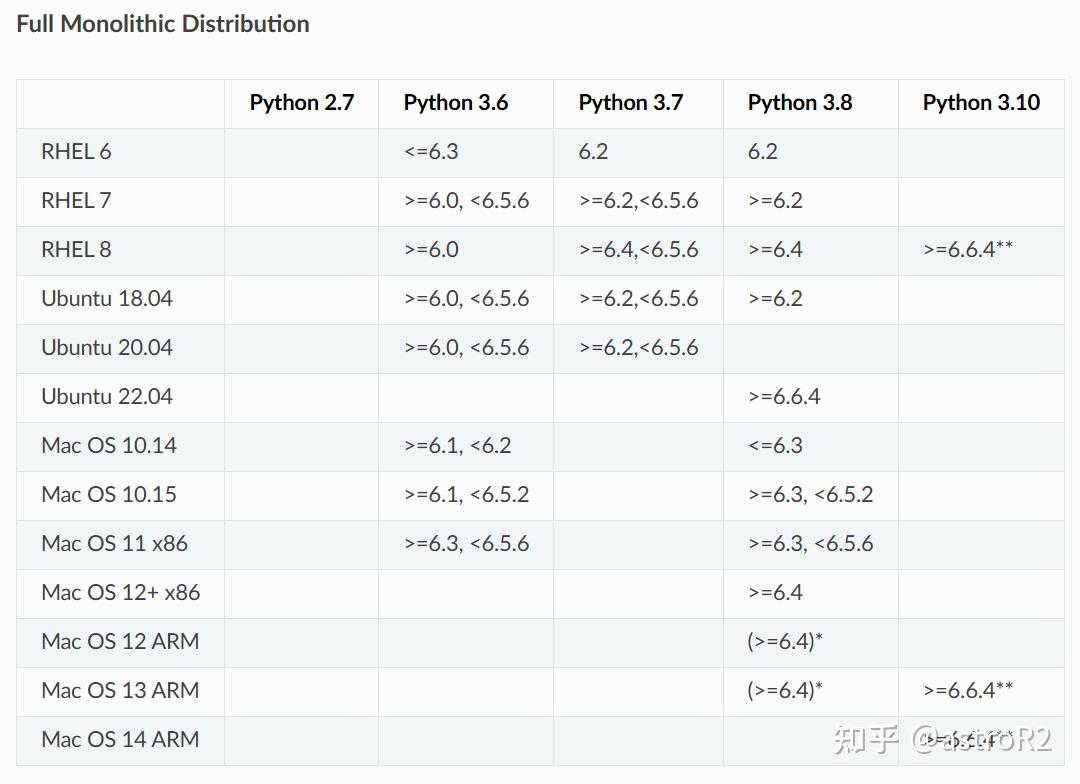Viewport: 1080px width, 784px height.
Task: Select the Python 2.7 column header
Action: click(301, 103)
